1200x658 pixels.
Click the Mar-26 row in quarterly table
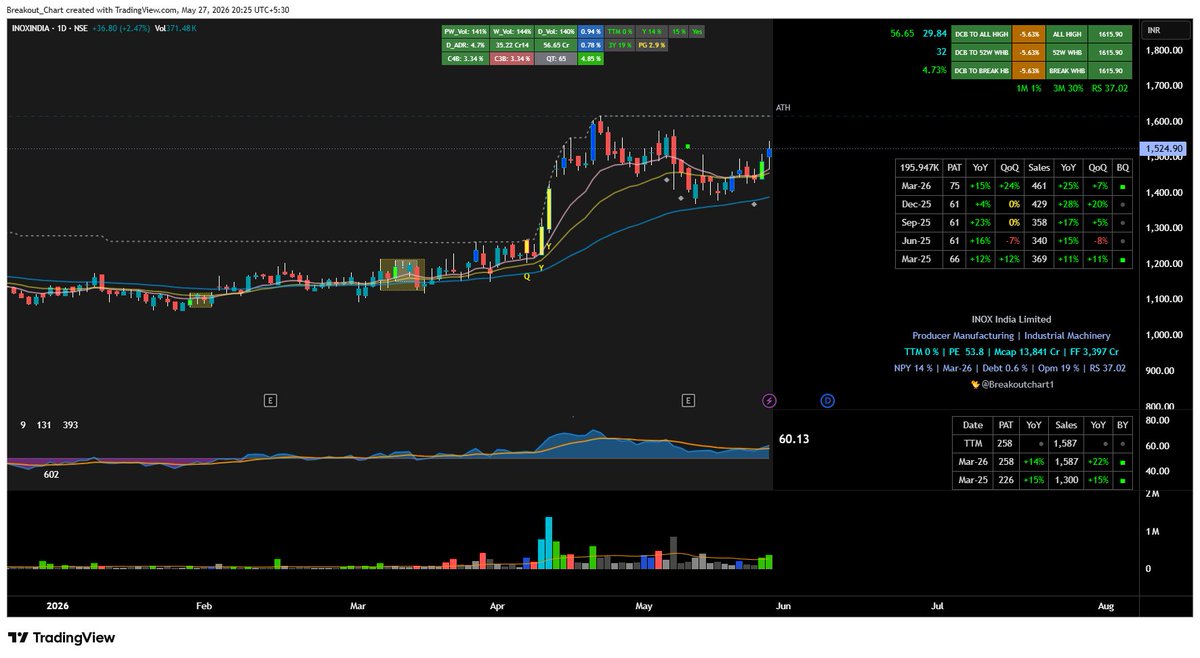click(1014, 184)
